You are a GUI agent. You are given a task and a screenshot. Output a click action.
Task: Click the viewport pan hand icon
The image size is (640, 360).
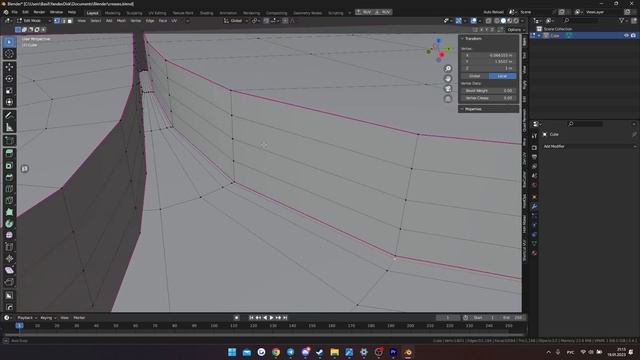point(448,79)
